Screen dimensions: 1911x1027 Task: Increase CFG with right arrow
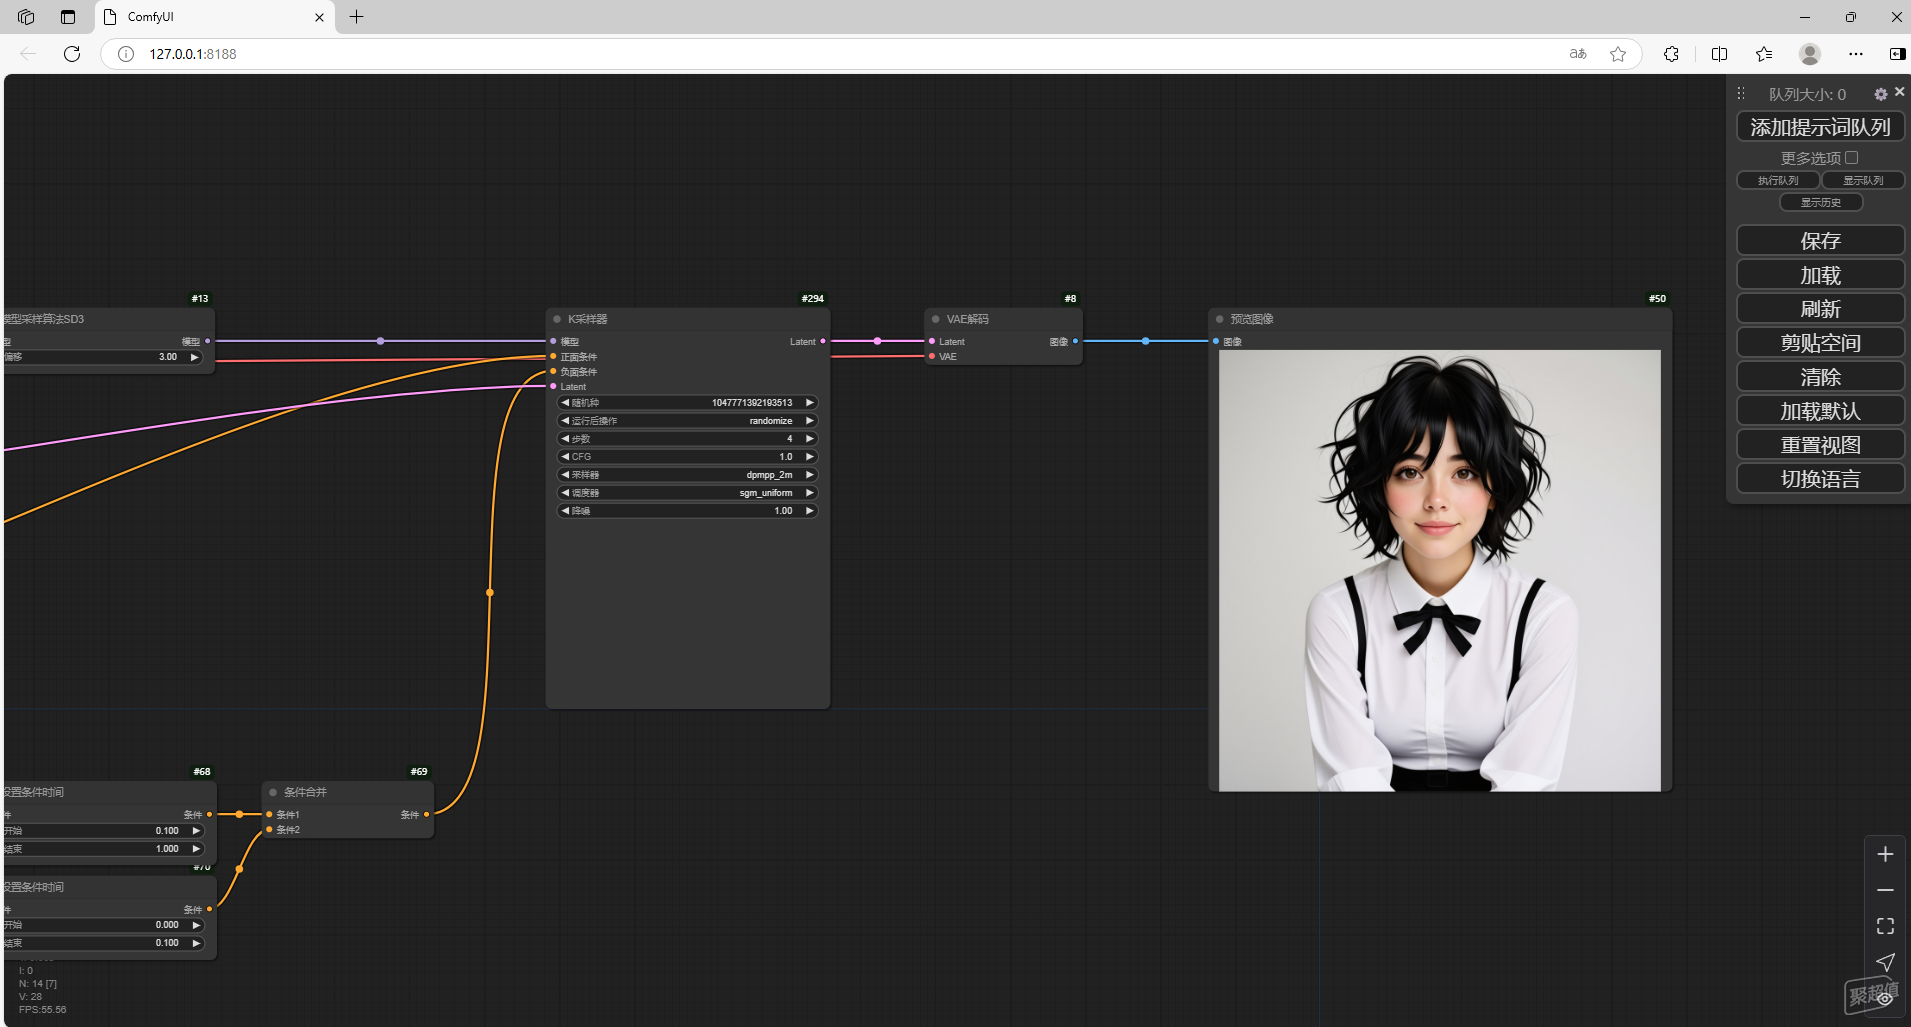810,457
